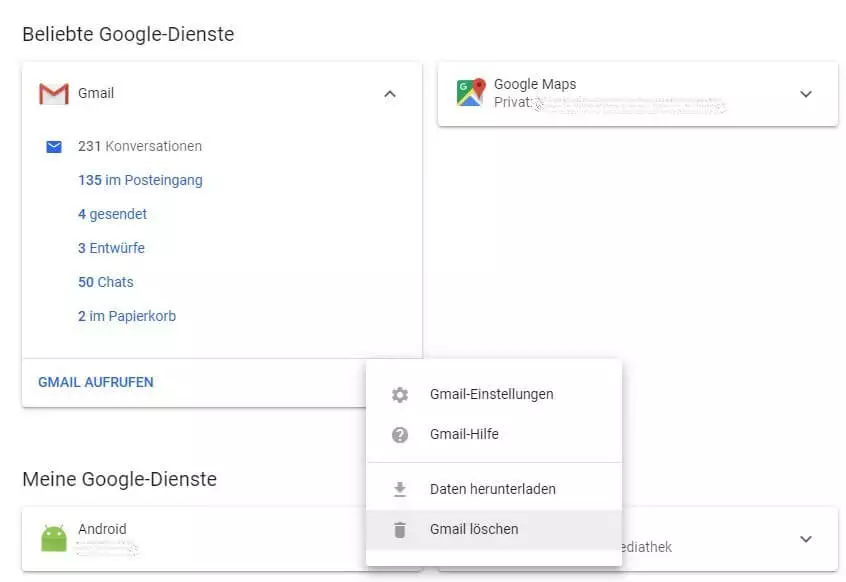Open the 3 Entwürfe link
The height and width of the screenshot is (582, 846).
[111, 248]
